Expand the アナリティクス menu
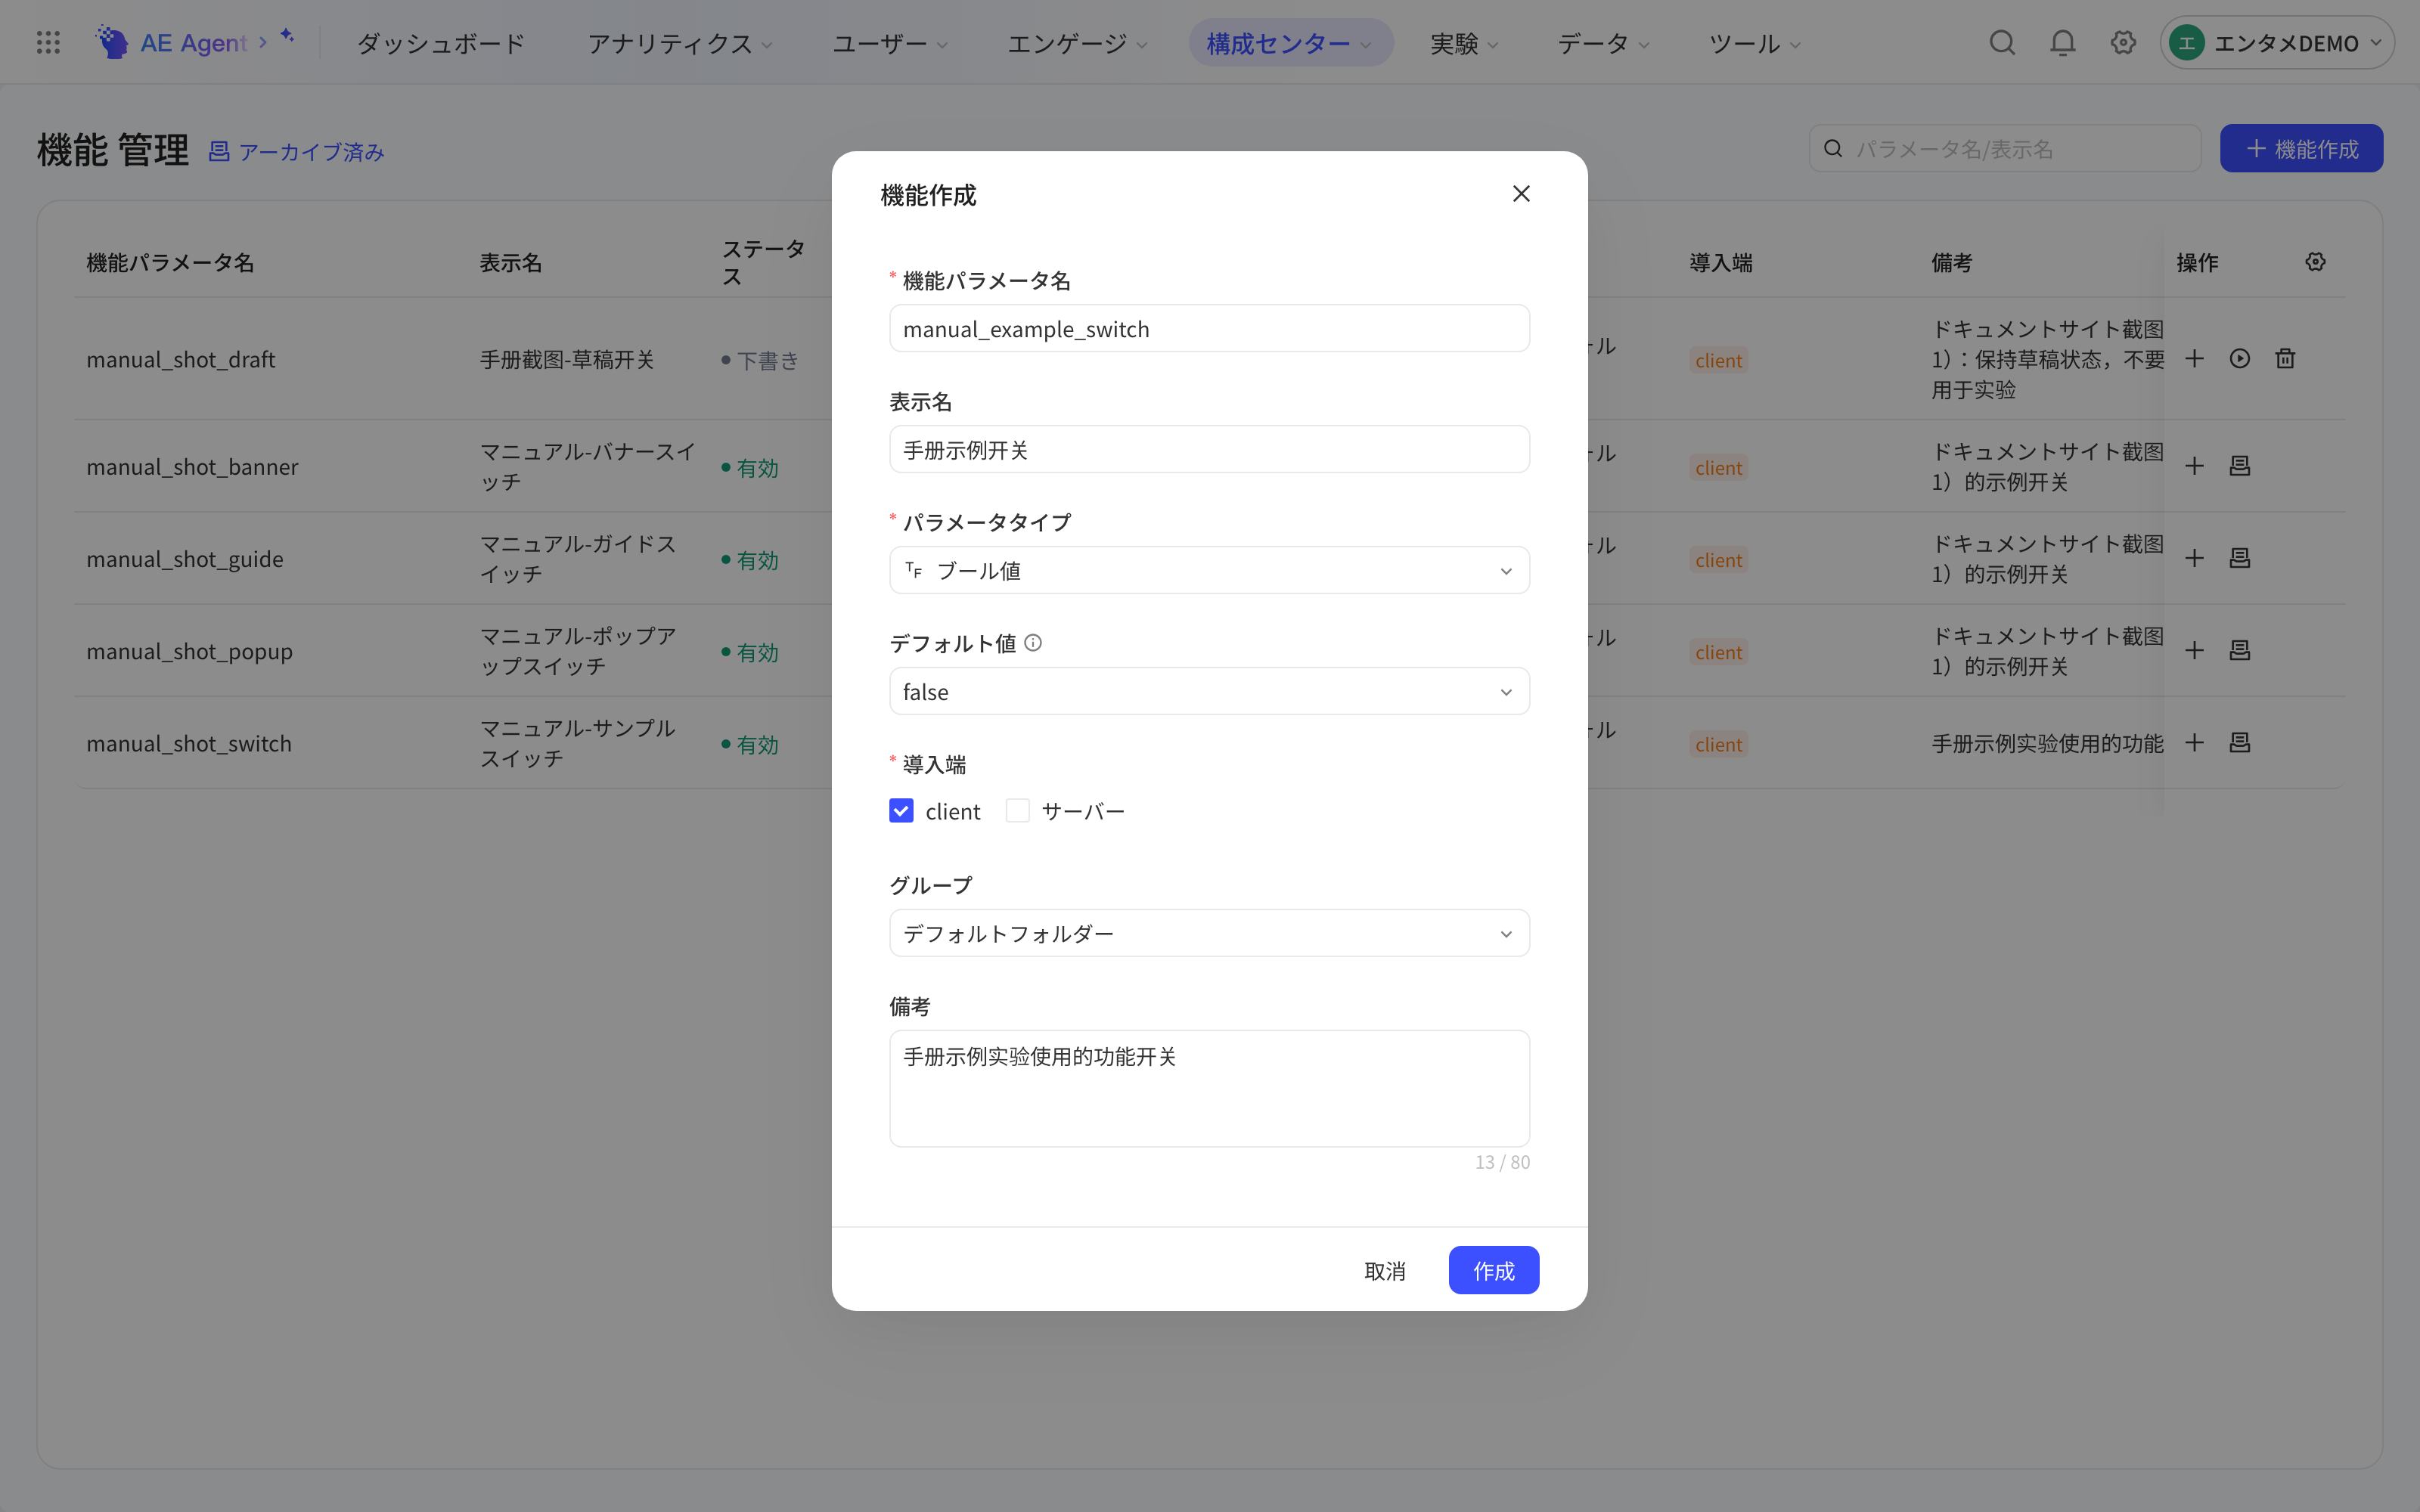The image size is (2420, 1512). [680, 43]
